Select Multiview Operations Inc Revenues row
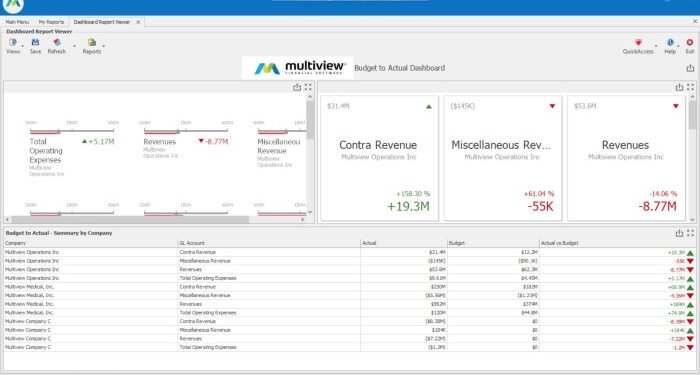700x375 pixels. pos(350,270)
